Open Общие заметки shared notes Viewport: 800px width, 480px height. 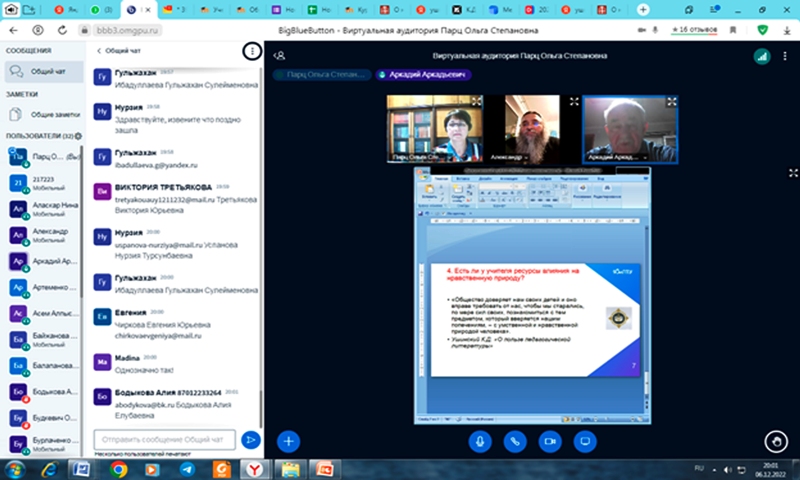[43, 114]
